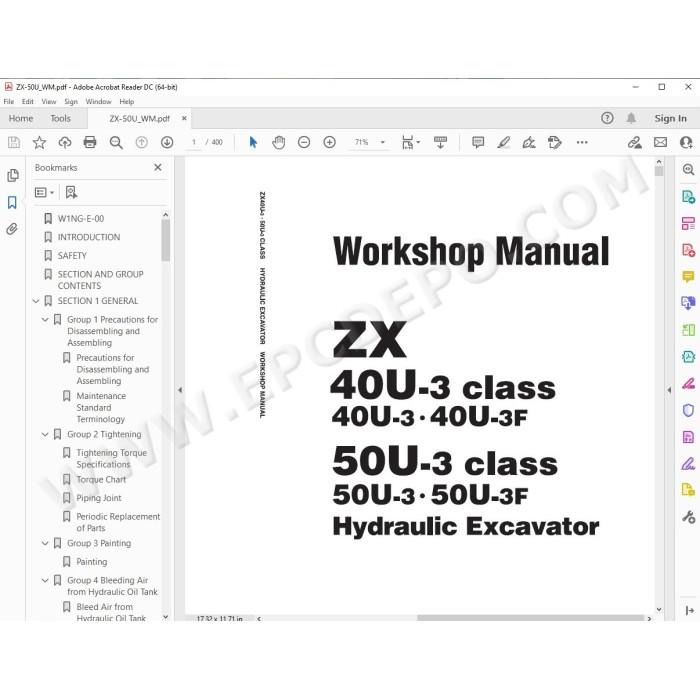Switch to the Tools tab
The height and width of the screenshot is (700, 700).
(x=60, y=118)
